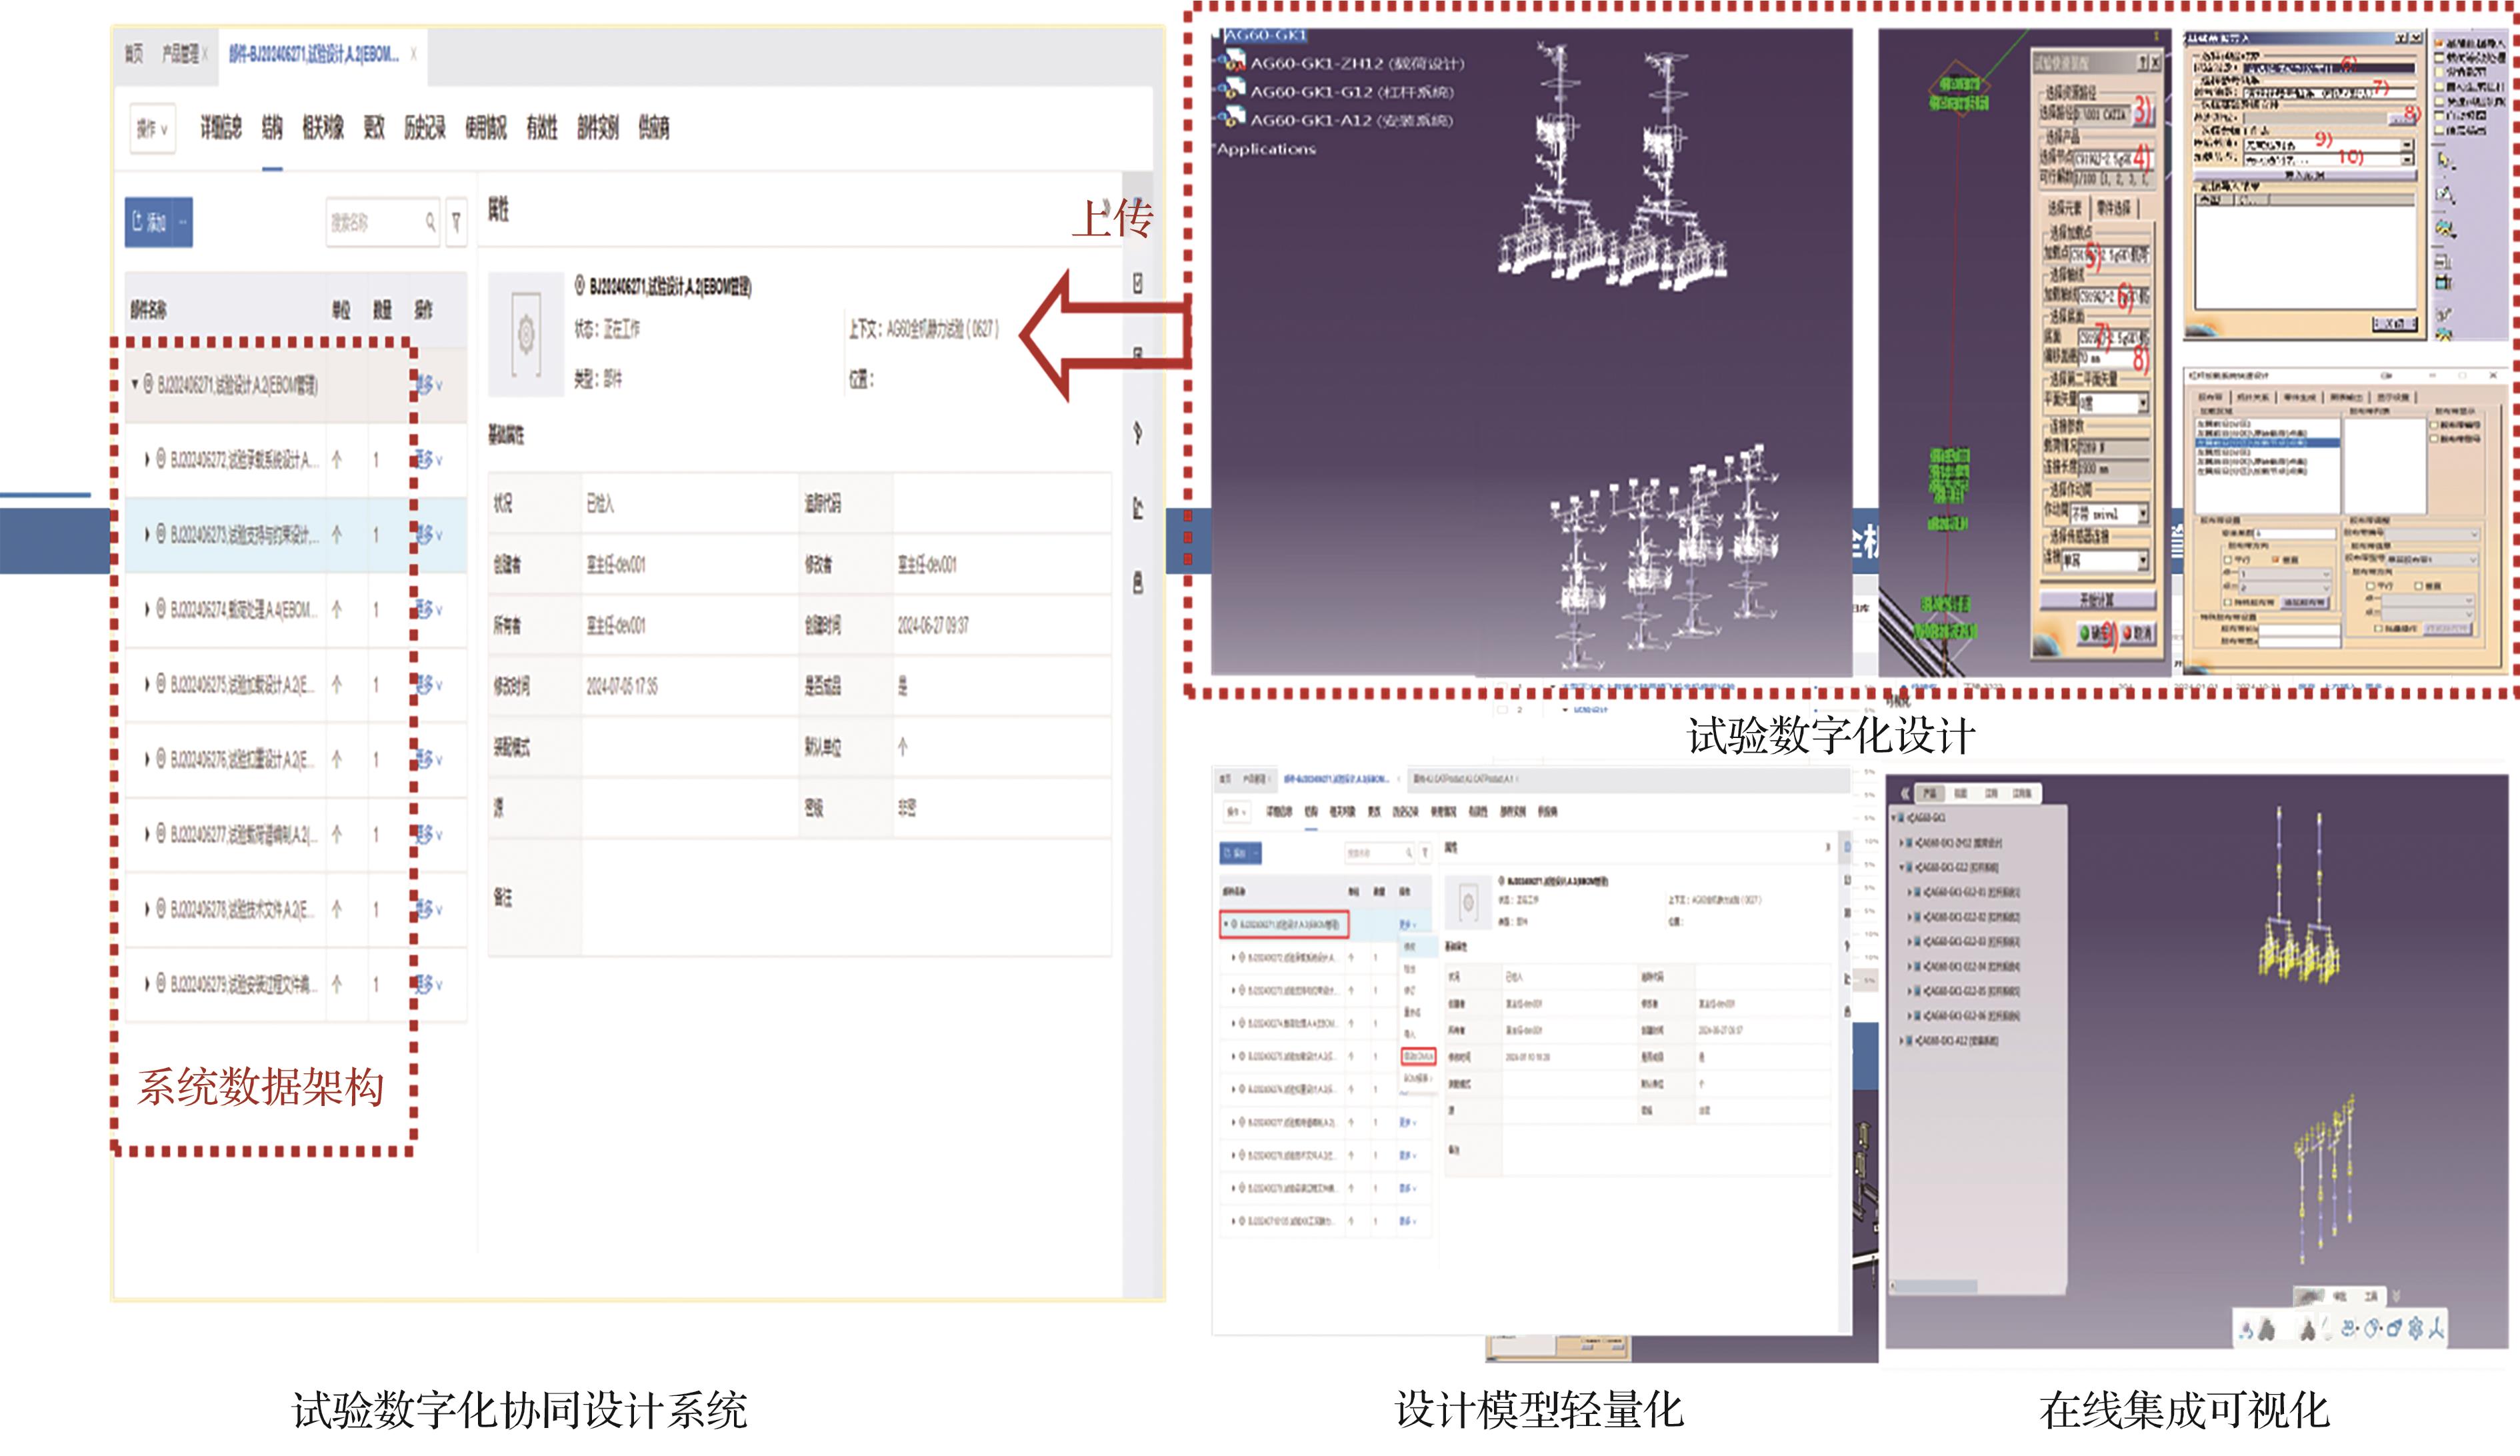Toggle first checkbox in top-right options list

2439,43
